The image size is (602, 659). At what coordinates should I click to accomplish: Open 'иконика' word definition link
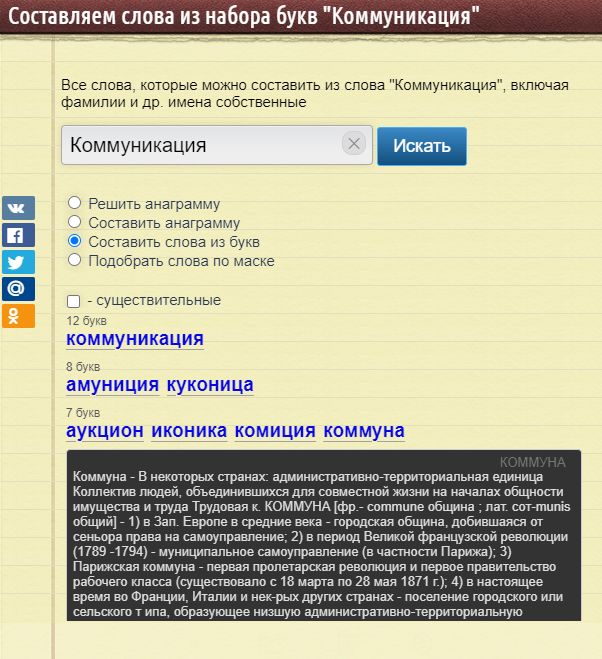[x=189, y=431]
